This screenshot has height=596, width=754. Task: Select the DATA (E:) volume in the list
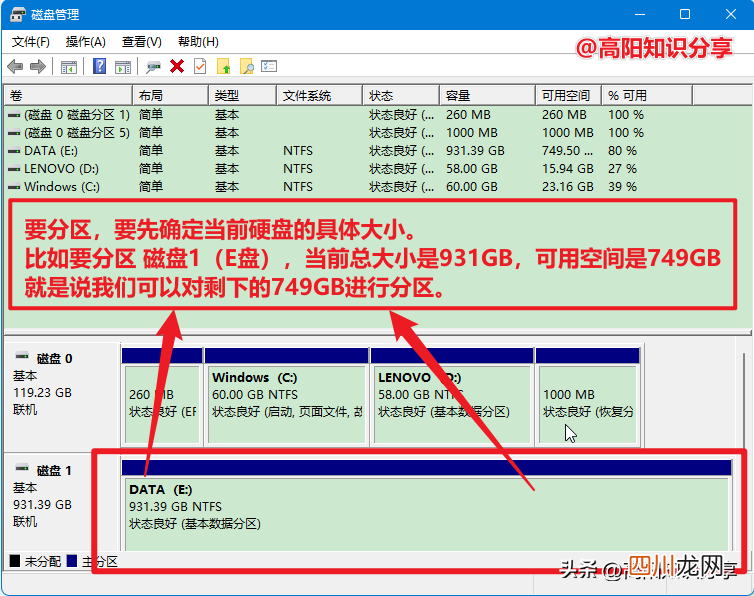[377, 151]
